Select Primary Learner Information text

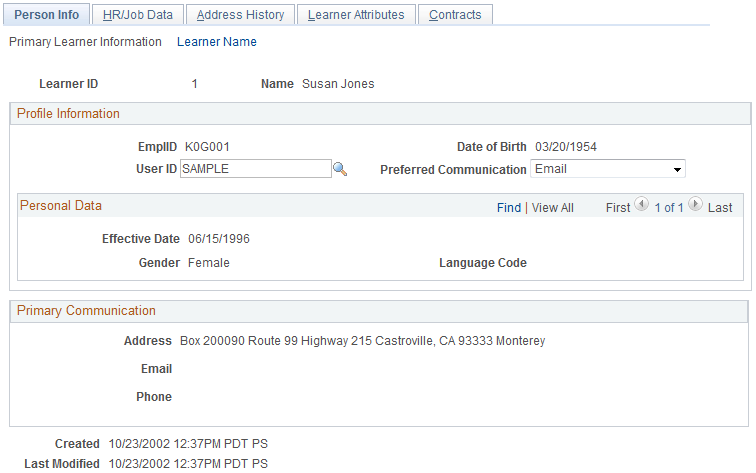click(x=85, y=42)
